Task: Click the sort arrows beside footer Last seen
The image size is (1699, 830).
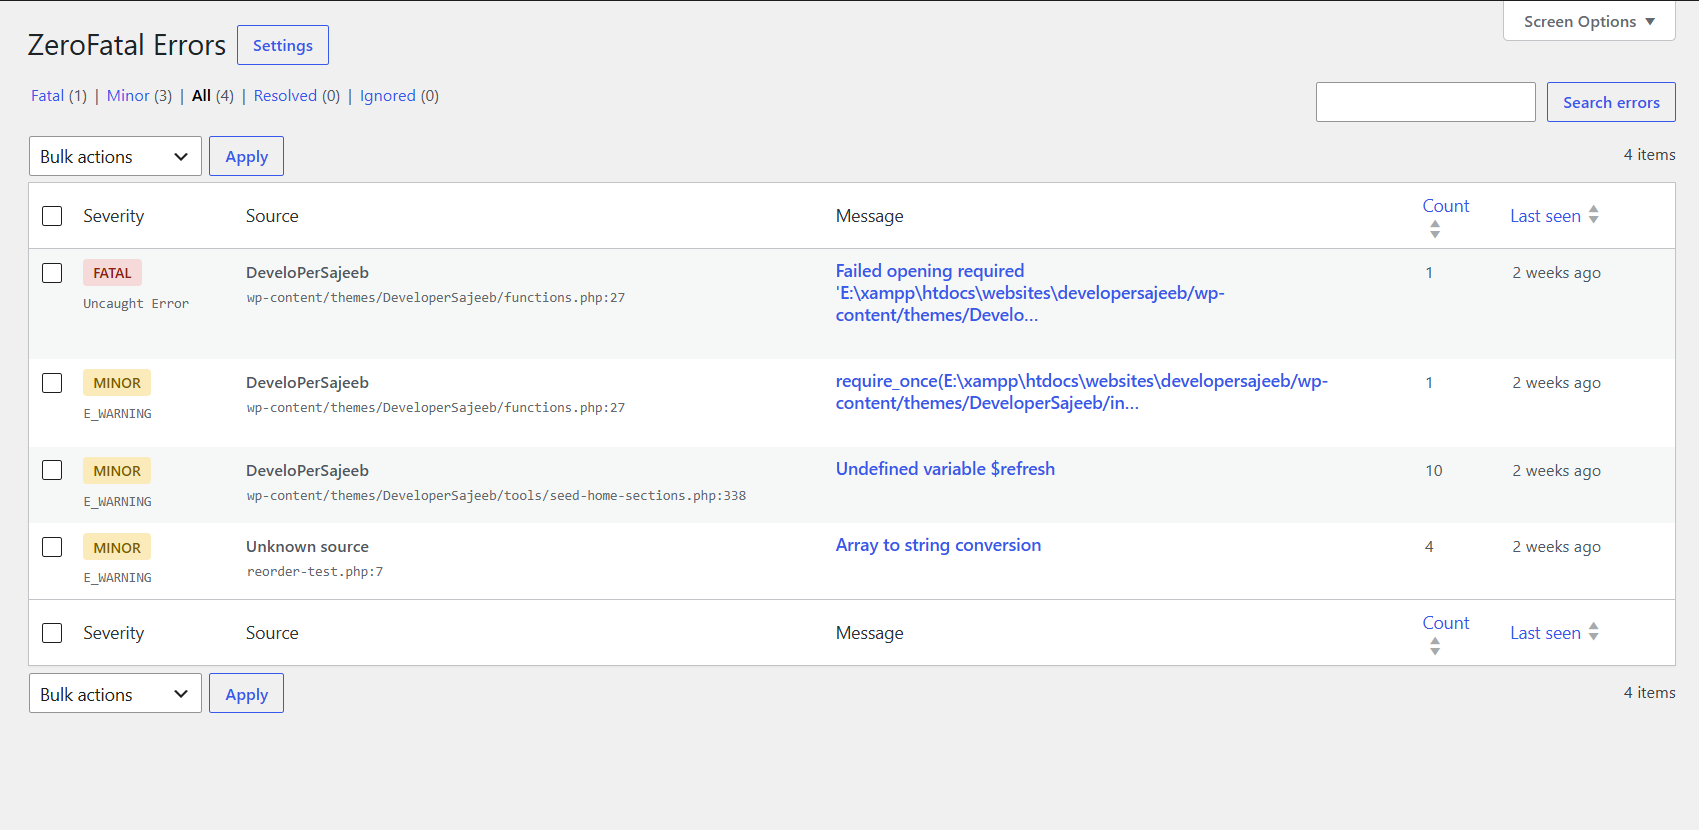Action: coord(1594,632)
